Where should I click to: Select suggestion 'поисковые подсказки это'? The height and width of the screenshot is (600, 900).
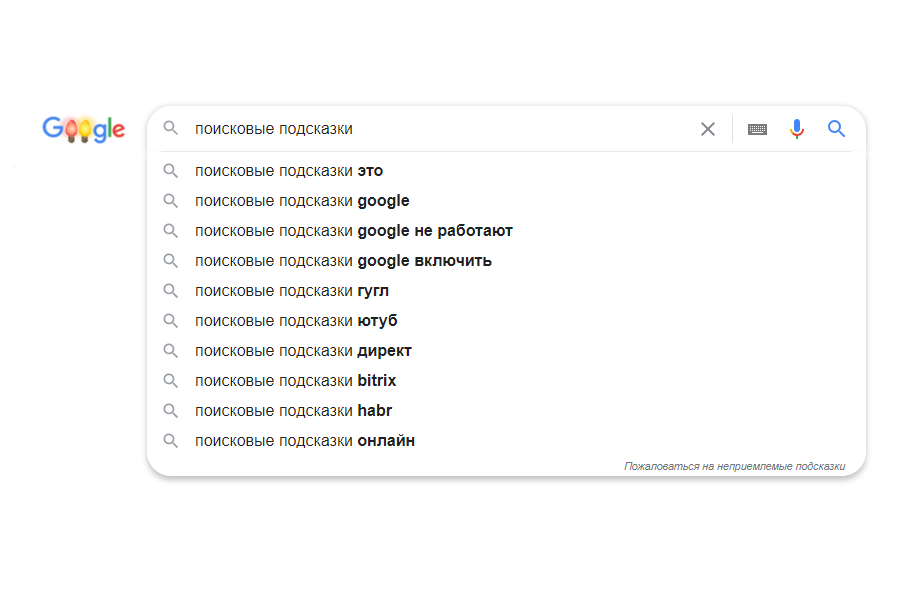[x=289, y=171]
